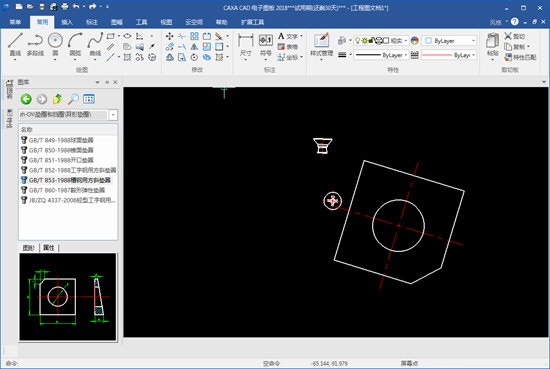Expand the 复制 copy dropdown arrow
Viewport: 550px width, 369px height.
(528, 47)
